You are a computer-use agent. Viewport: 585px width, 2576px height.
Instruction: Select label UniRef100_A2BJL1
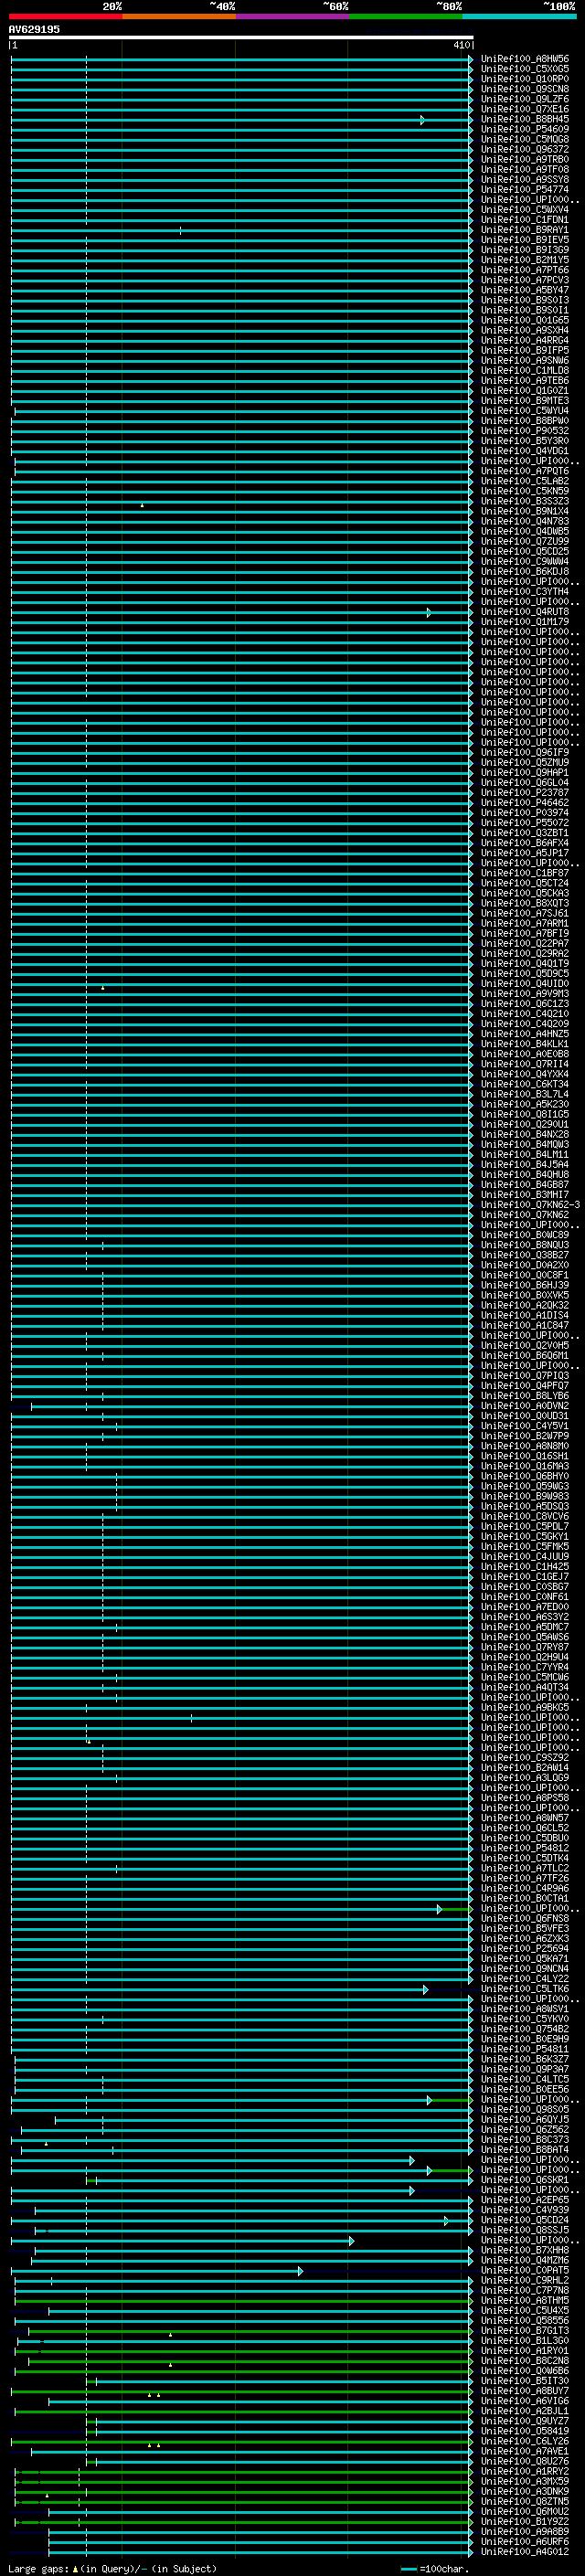click(x=525, y=2410)
